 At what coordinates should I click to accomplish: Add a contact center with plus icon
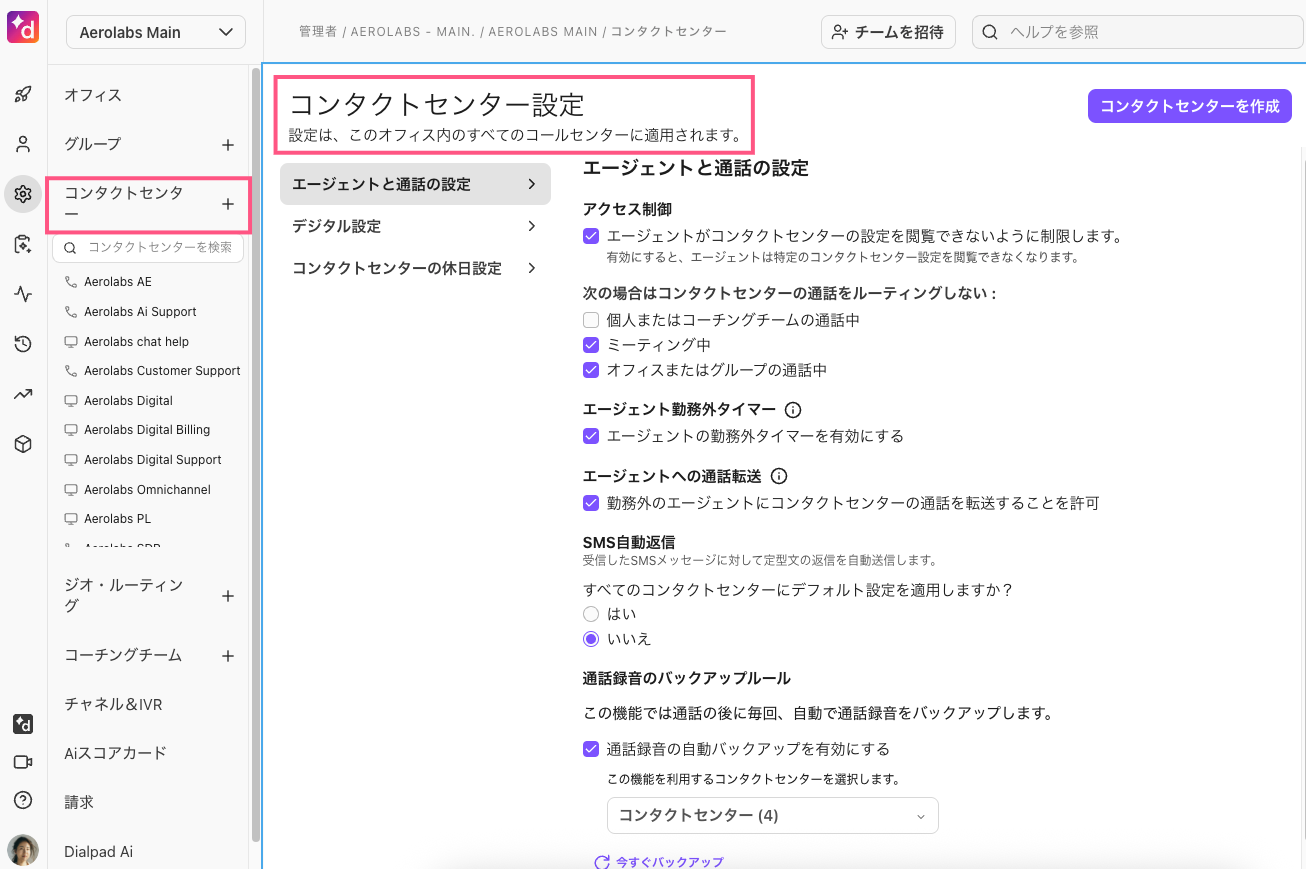point(228,204)
